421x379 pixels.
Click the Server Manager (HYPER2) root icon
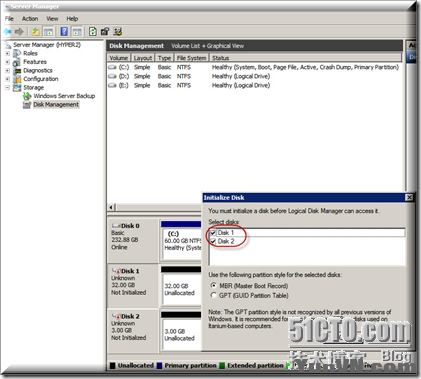(x=8, y=45)
